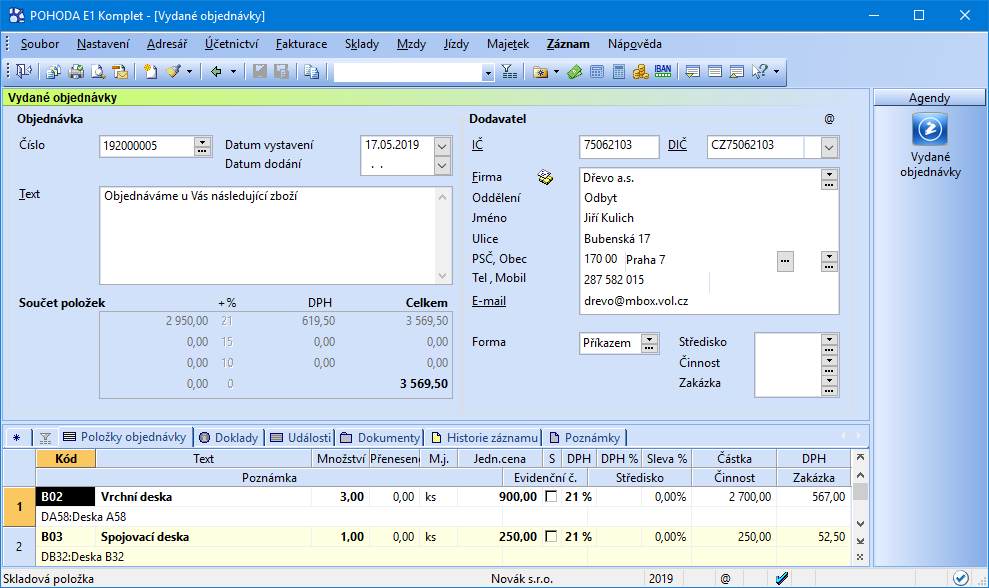Click the small calculator toolbar icon
Screen dimensions: 989x588
[x=597, y=72]
